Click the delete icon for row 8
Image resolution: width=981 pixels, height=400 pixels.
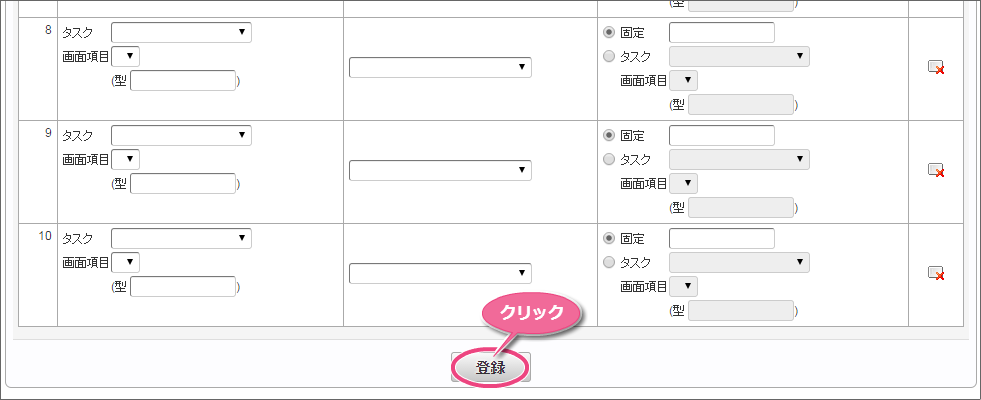pos(936,68)
